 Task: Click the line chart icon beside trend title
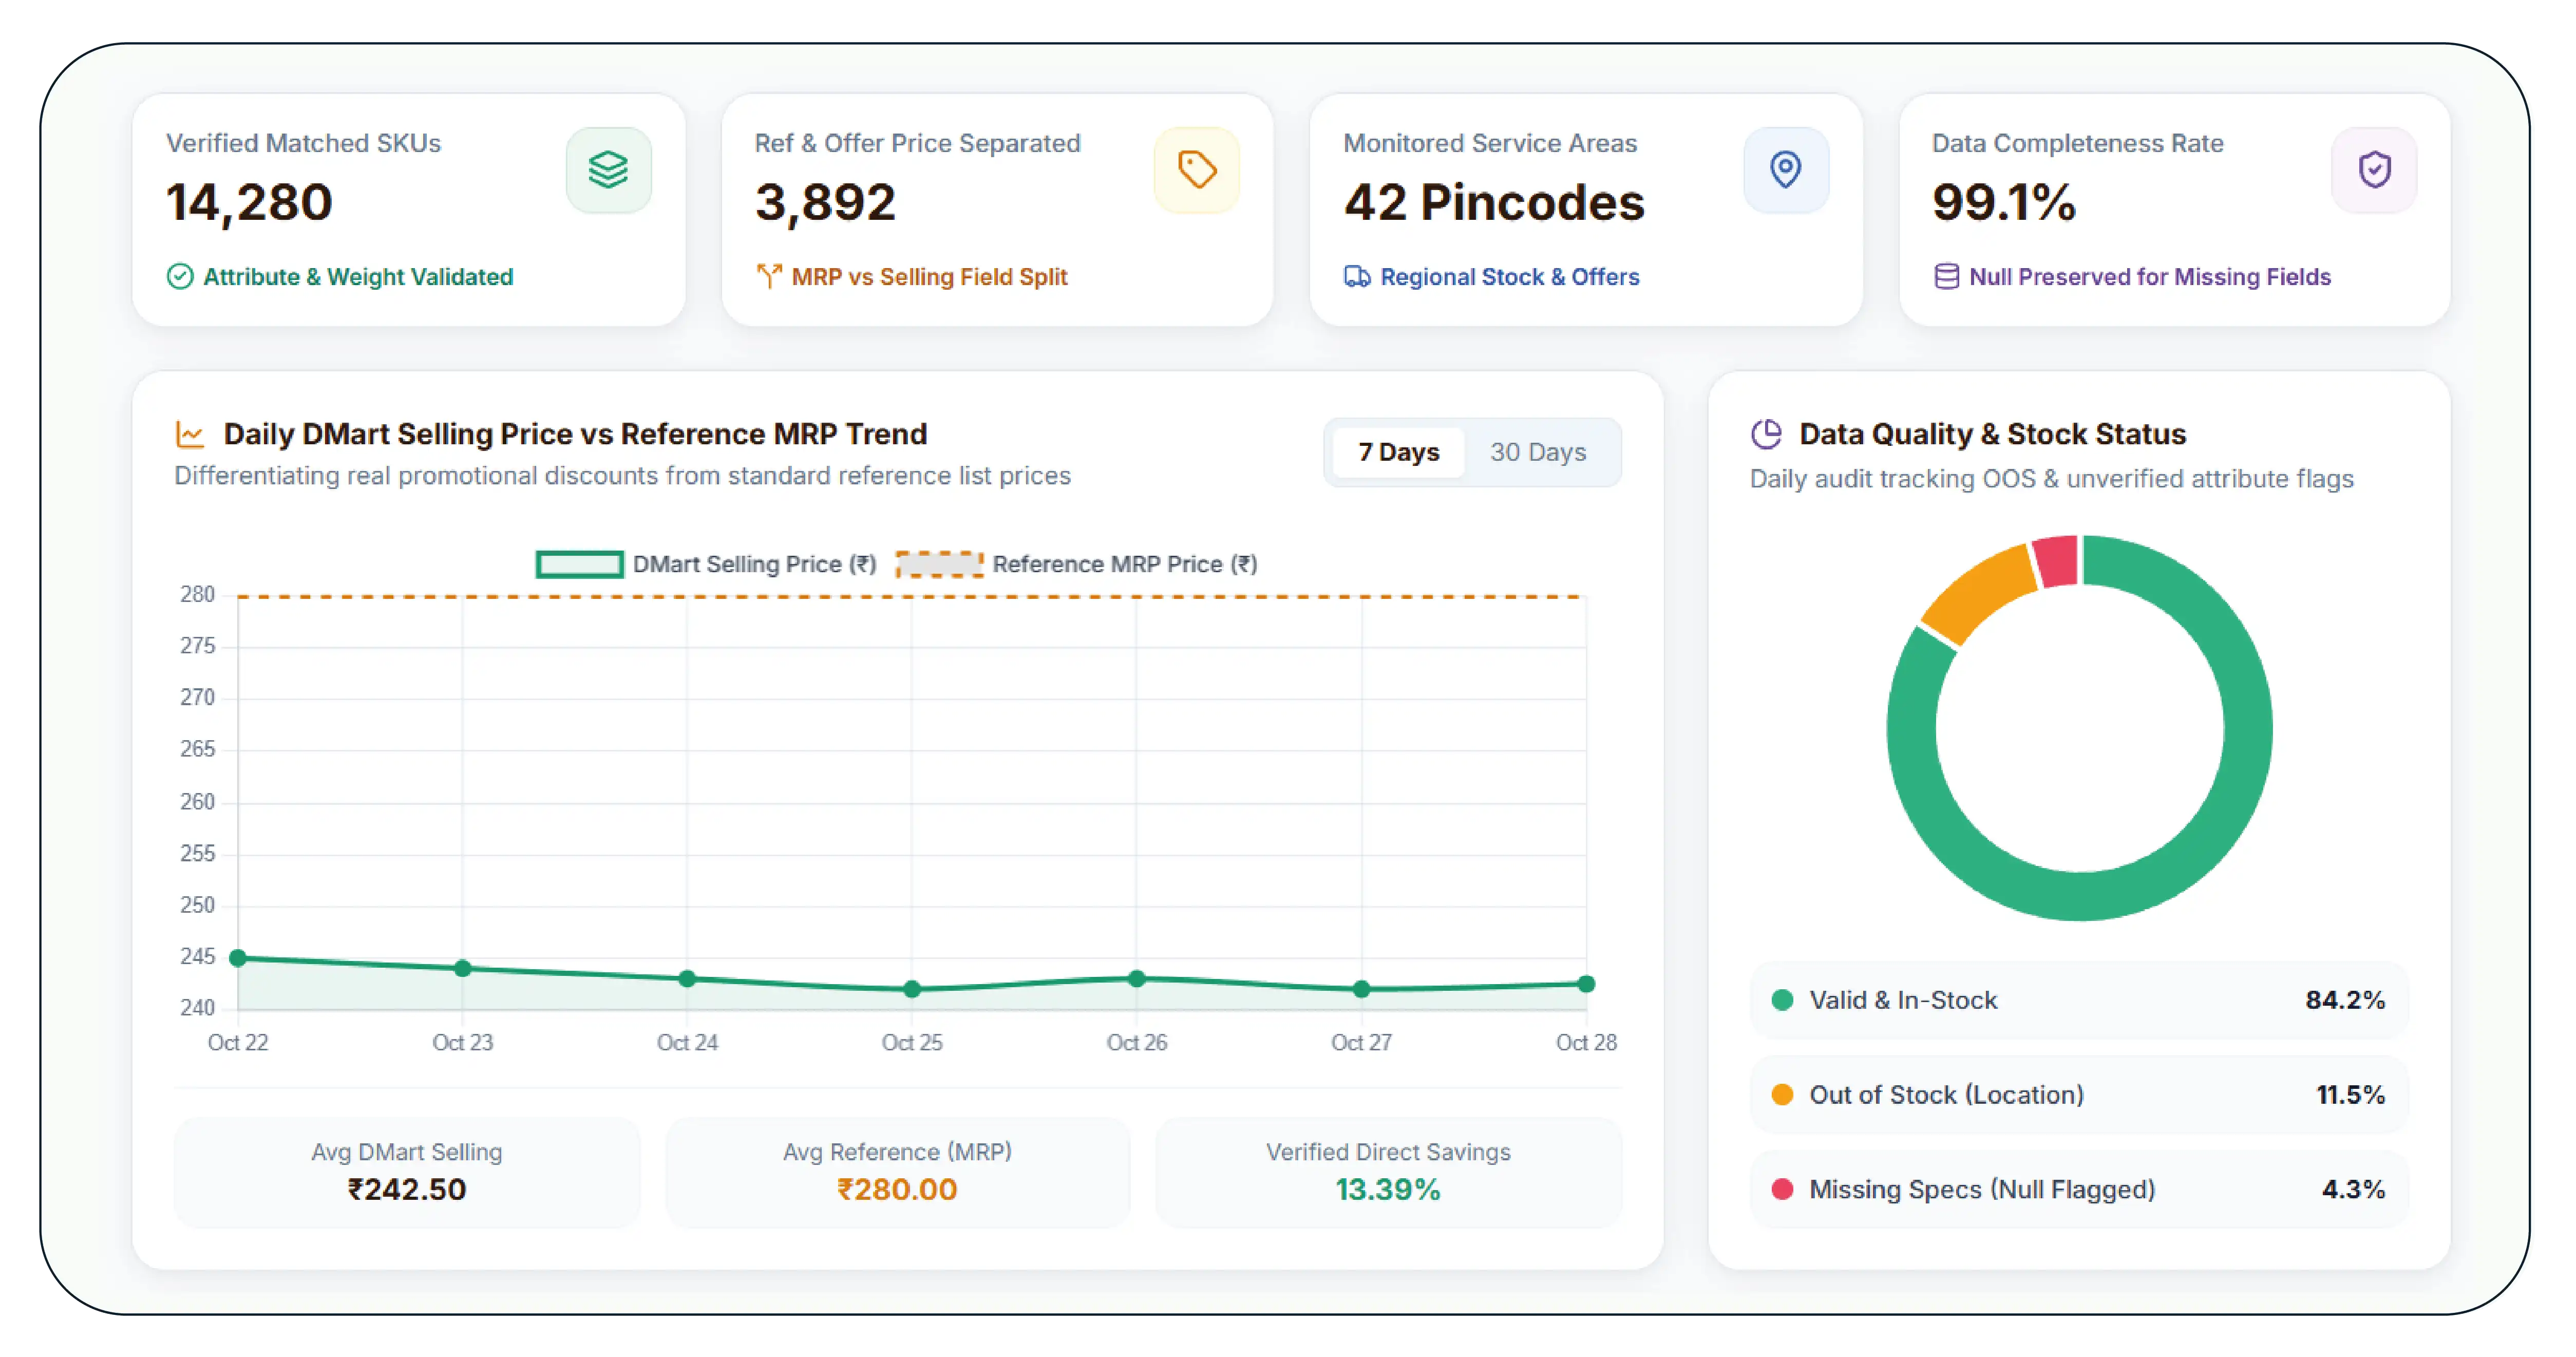pos(190,434)
